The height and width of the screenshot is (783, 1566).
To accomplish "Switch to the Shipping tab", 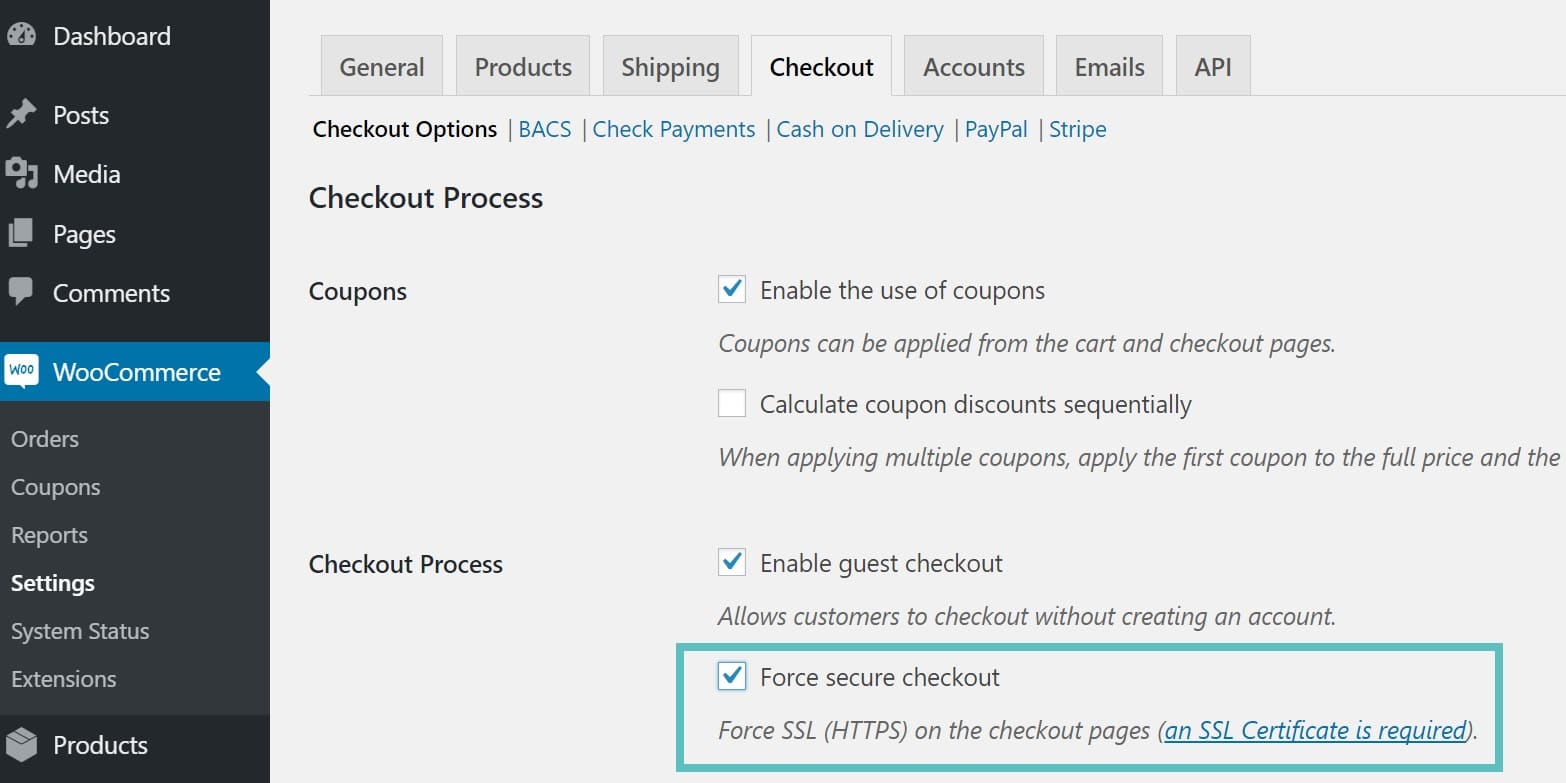I will (x=670, y=65).
